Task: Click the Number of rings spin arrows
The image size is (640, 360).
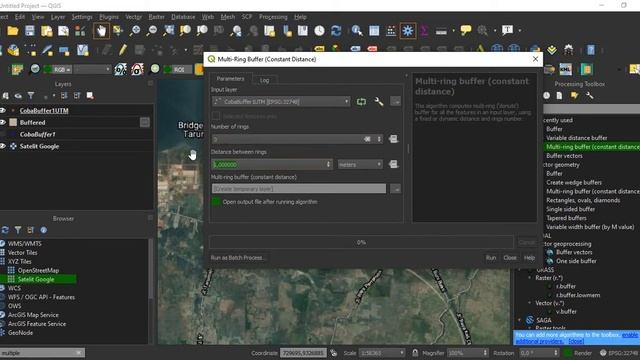Action: (x=379, y=139)
